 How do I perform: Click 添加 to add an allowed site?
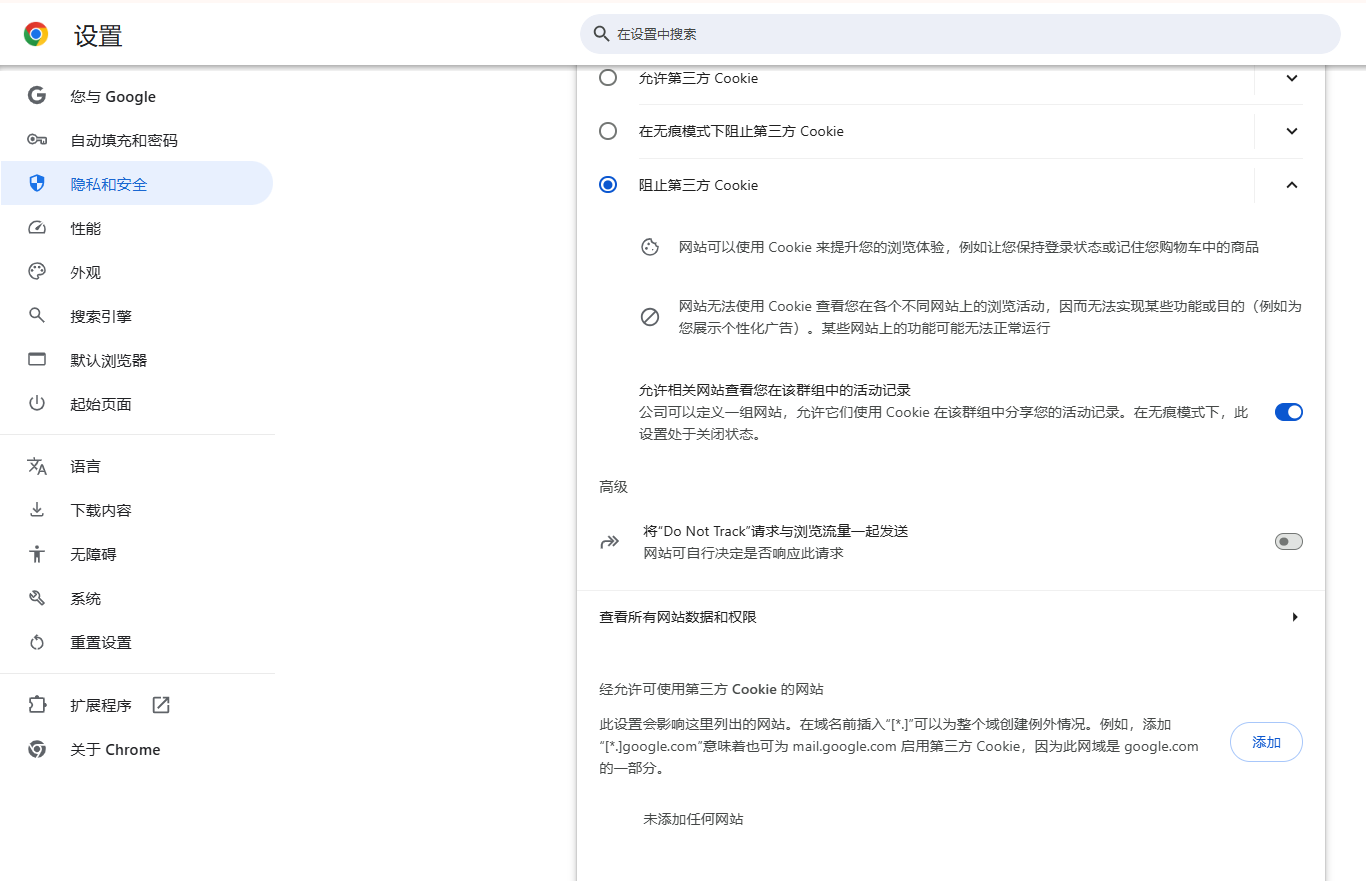(x=1266, y=742)
